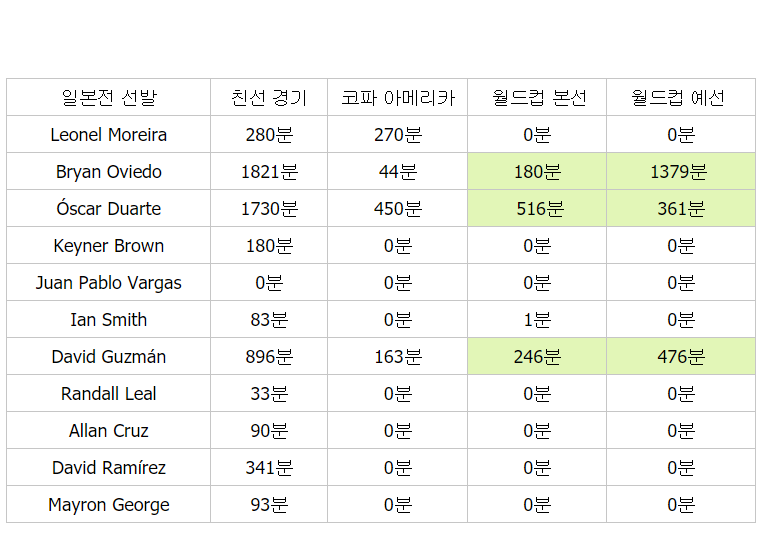Image resolution: width=761 pixels, height=541 pixels.
Task: Click the highlighted 1379분 cell
Action: pyautogui.click(x=680, y=172)
